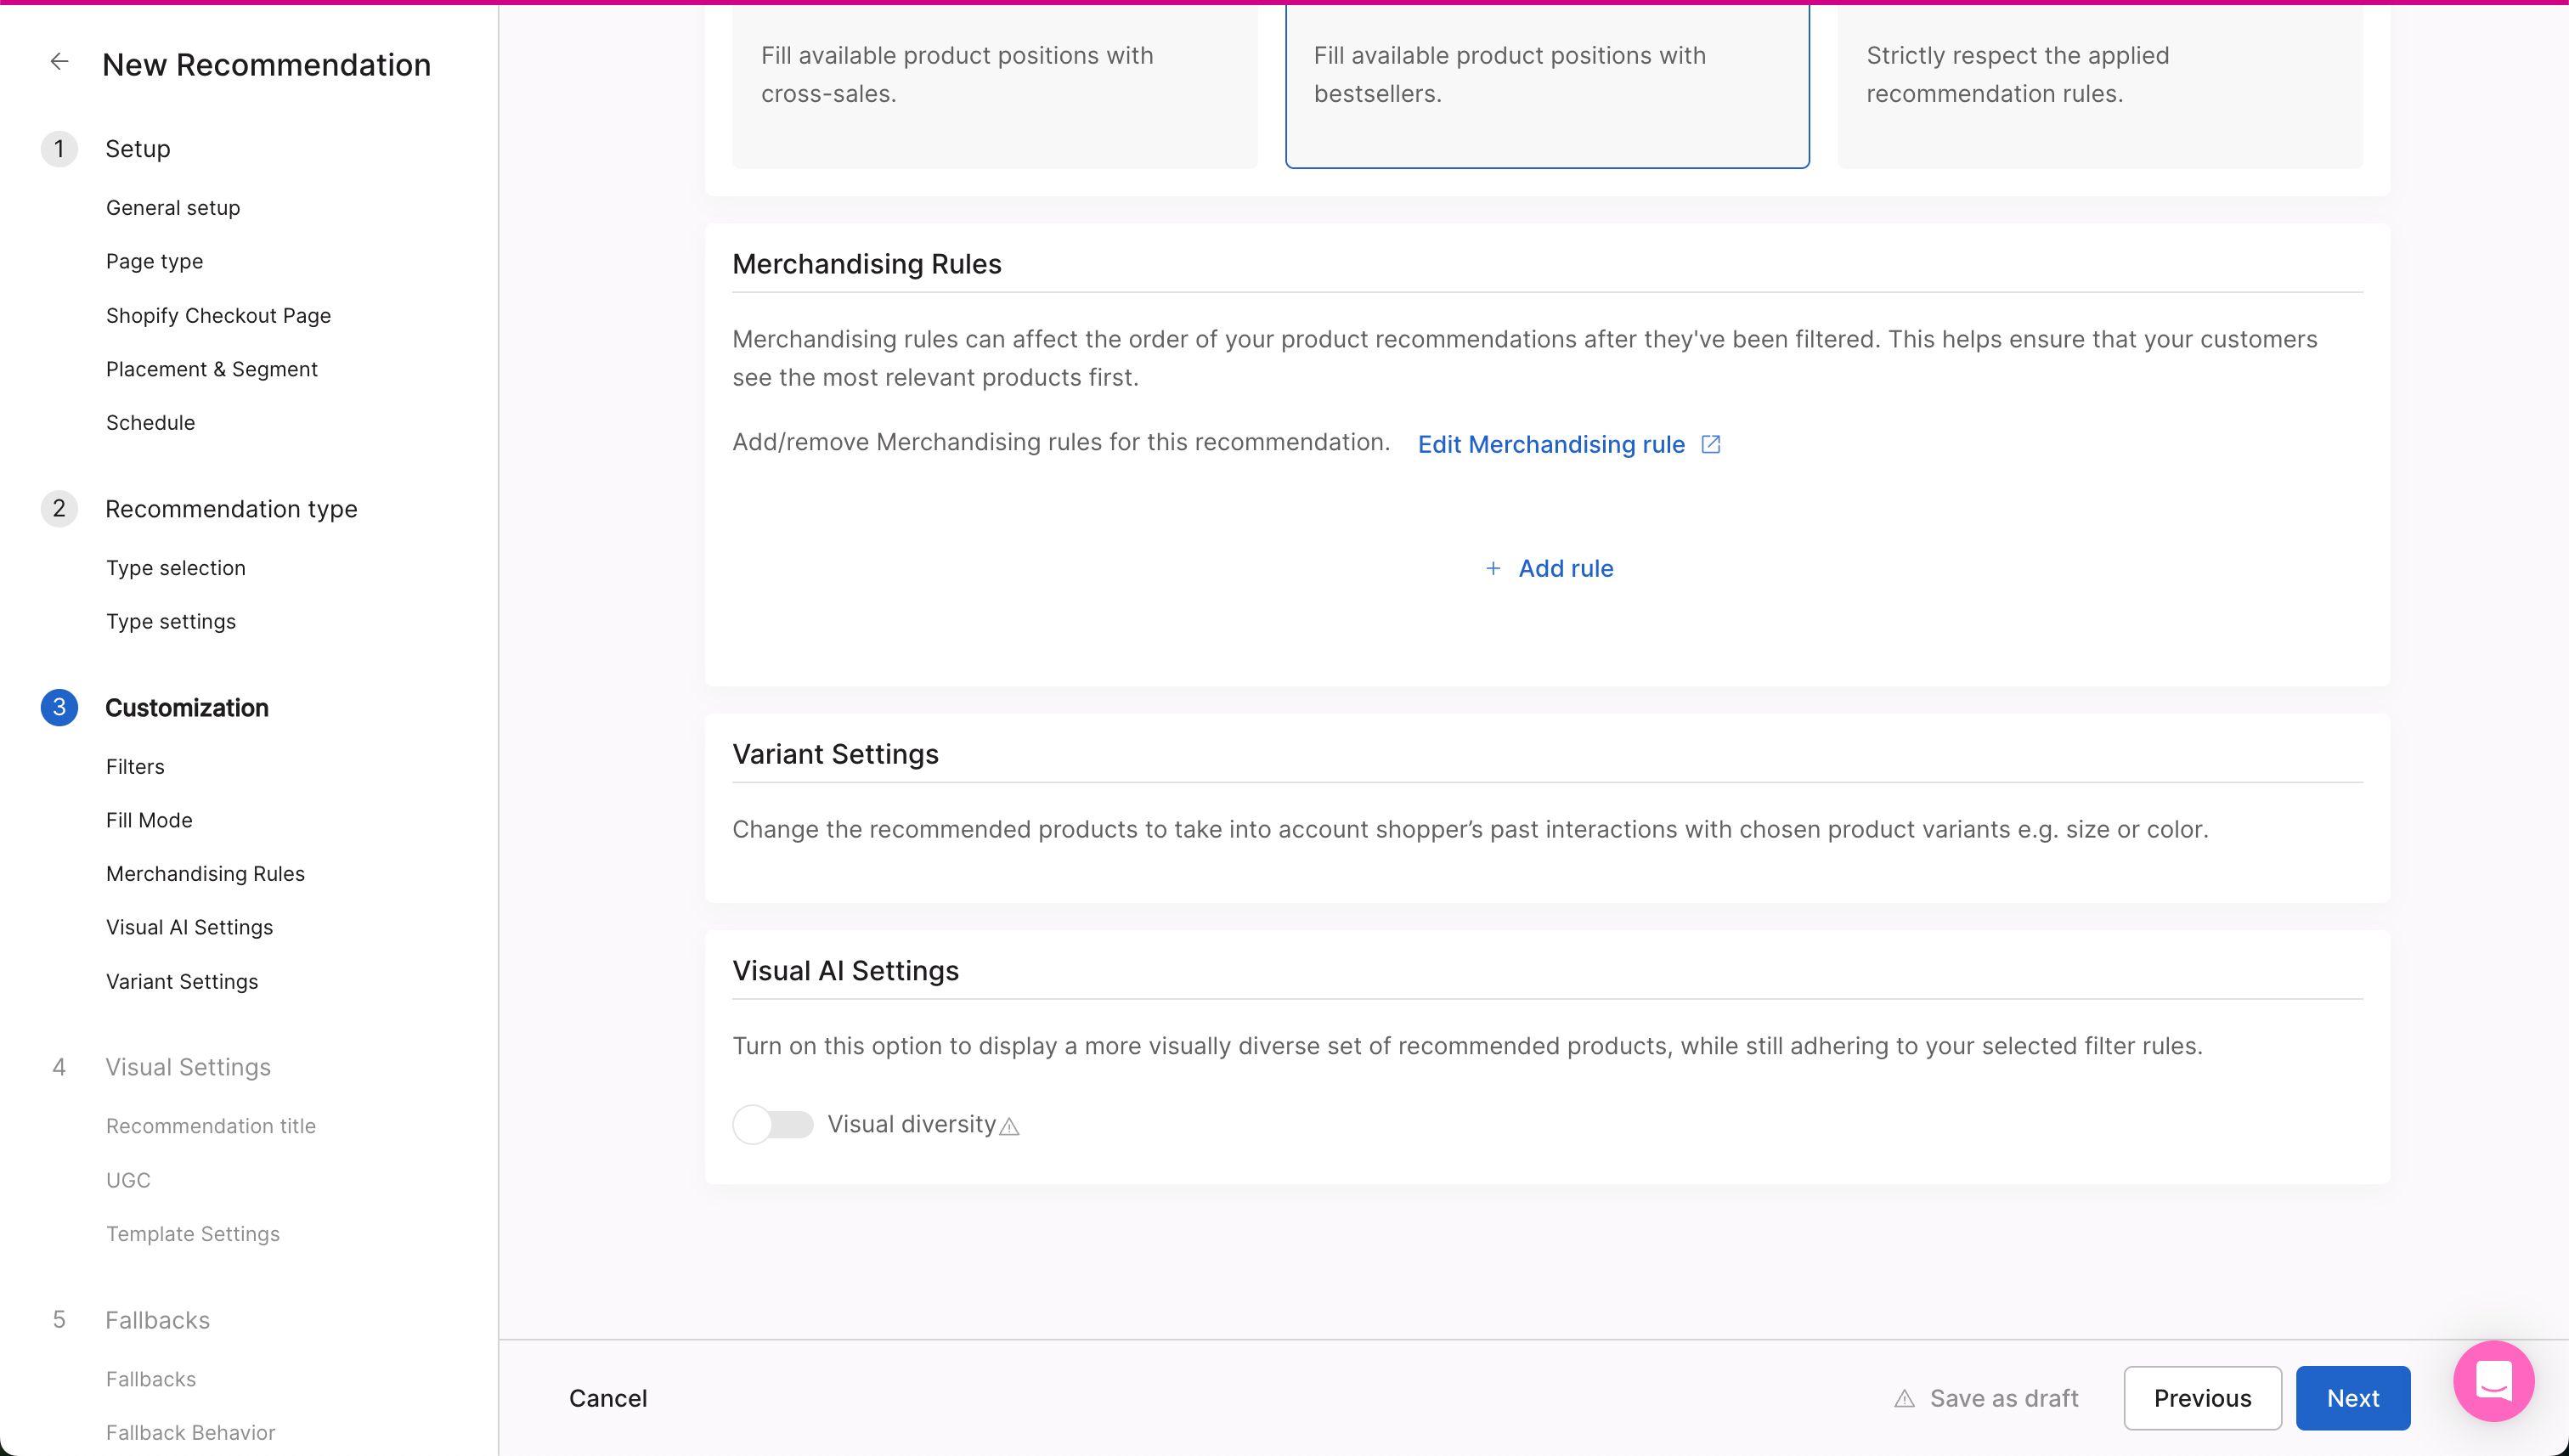Click the Previous button
2569x1456 pixels.
click(2201, 1398)
